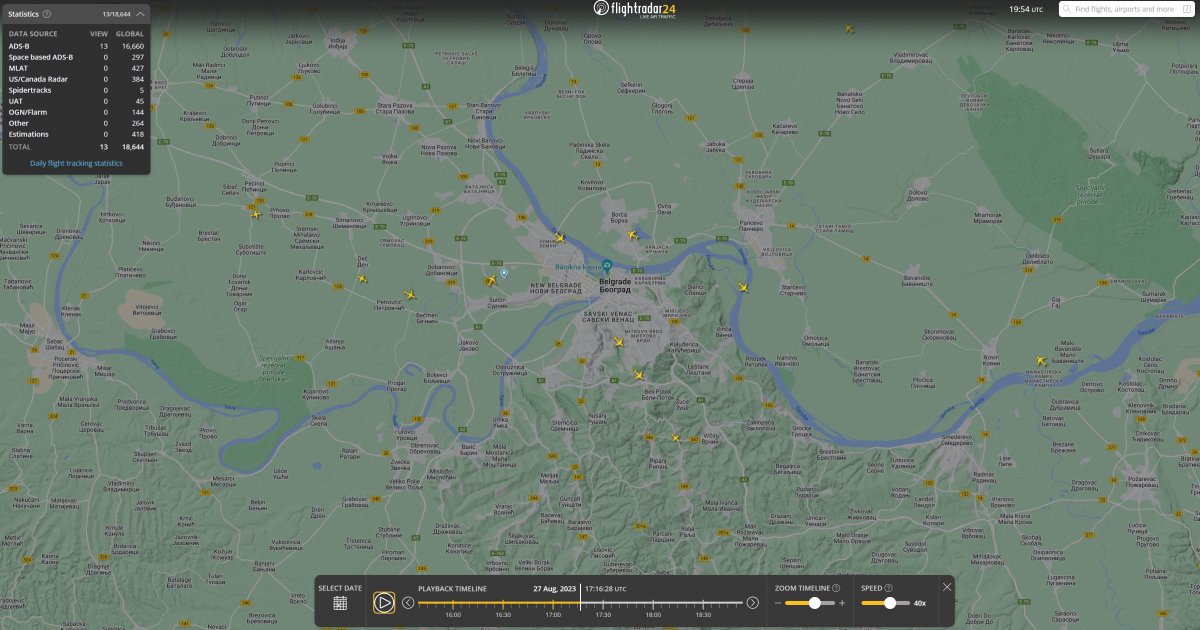This screenshot has width=1200, height=630.
Task: Step playback timeline backward with left arrow
Action: 408,603
